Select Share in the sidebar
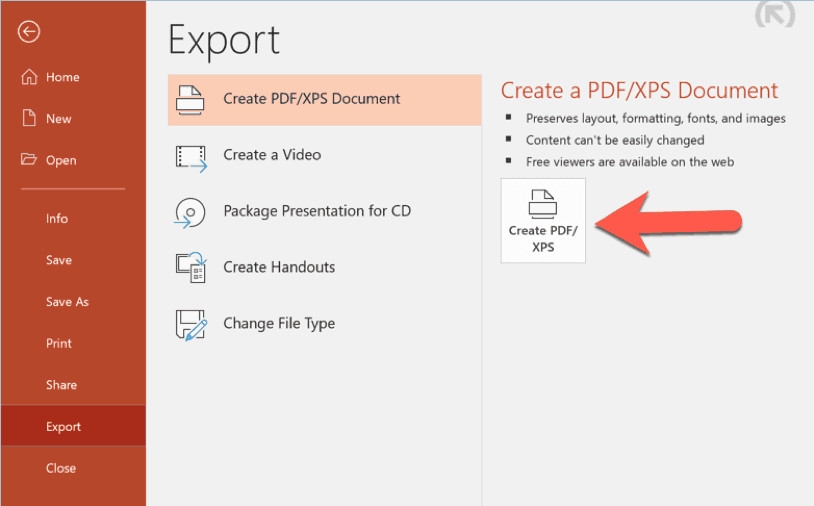The width and height of the screenshot is (814, 506). coord(73,385)
